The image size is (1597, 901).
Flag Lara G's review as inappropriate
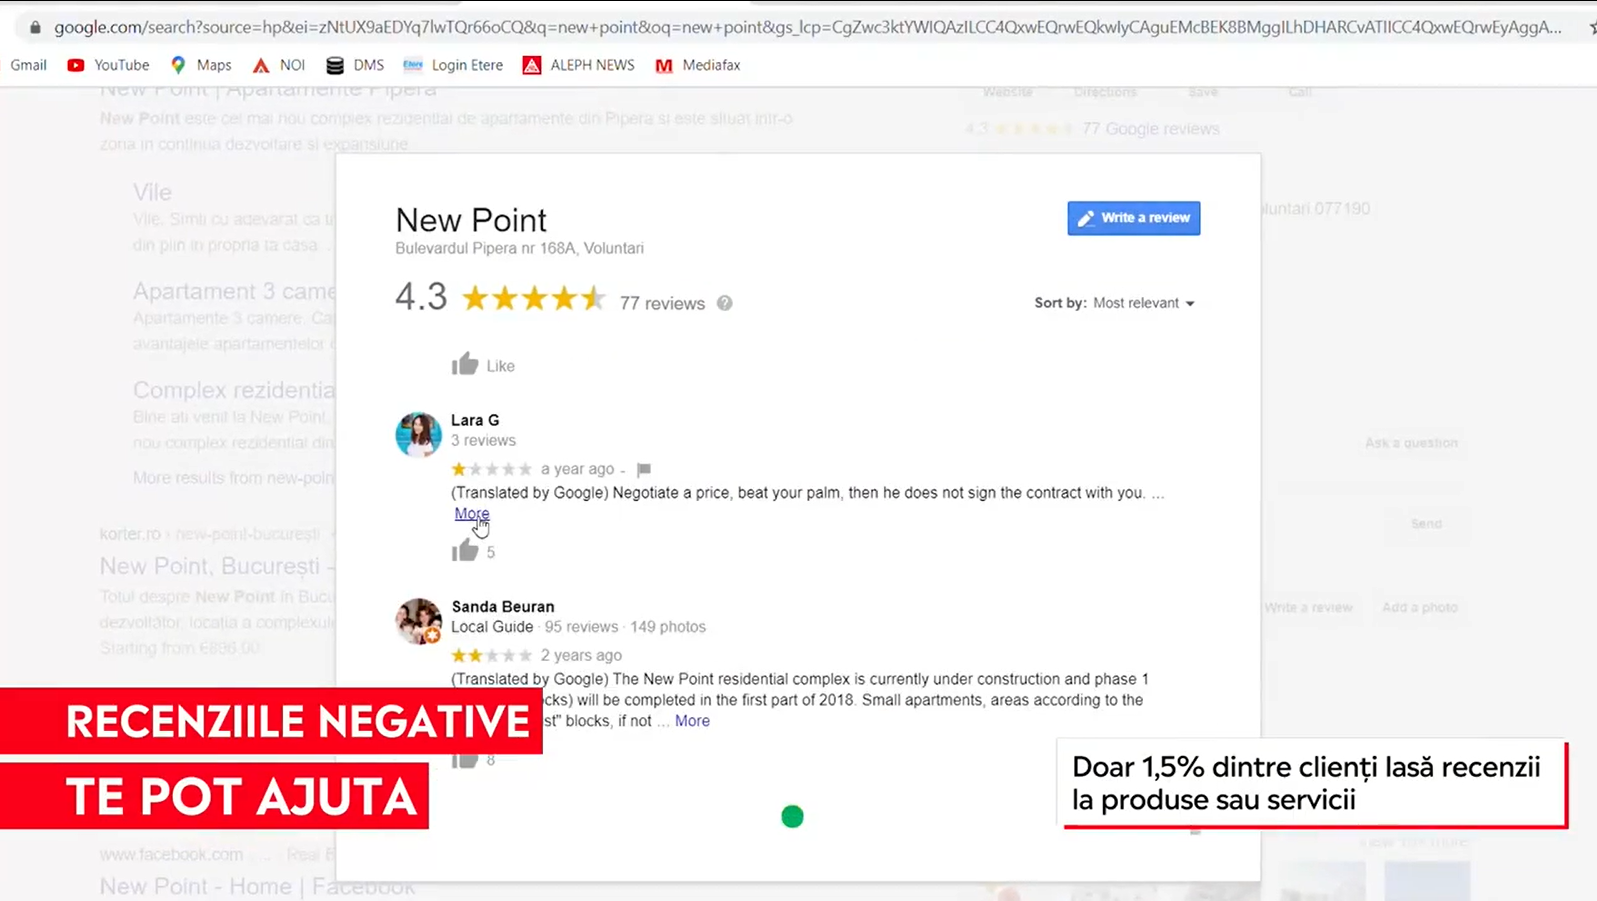coord(644,469)
